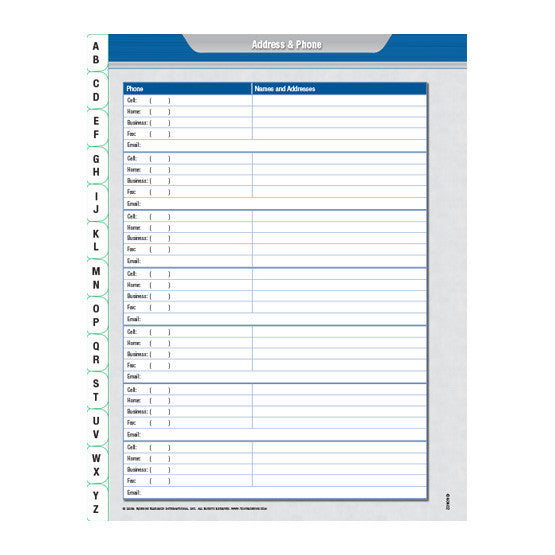The image size is (555, 555).
Task: Open the W X index tab
Action: click(x=97, y=465)
